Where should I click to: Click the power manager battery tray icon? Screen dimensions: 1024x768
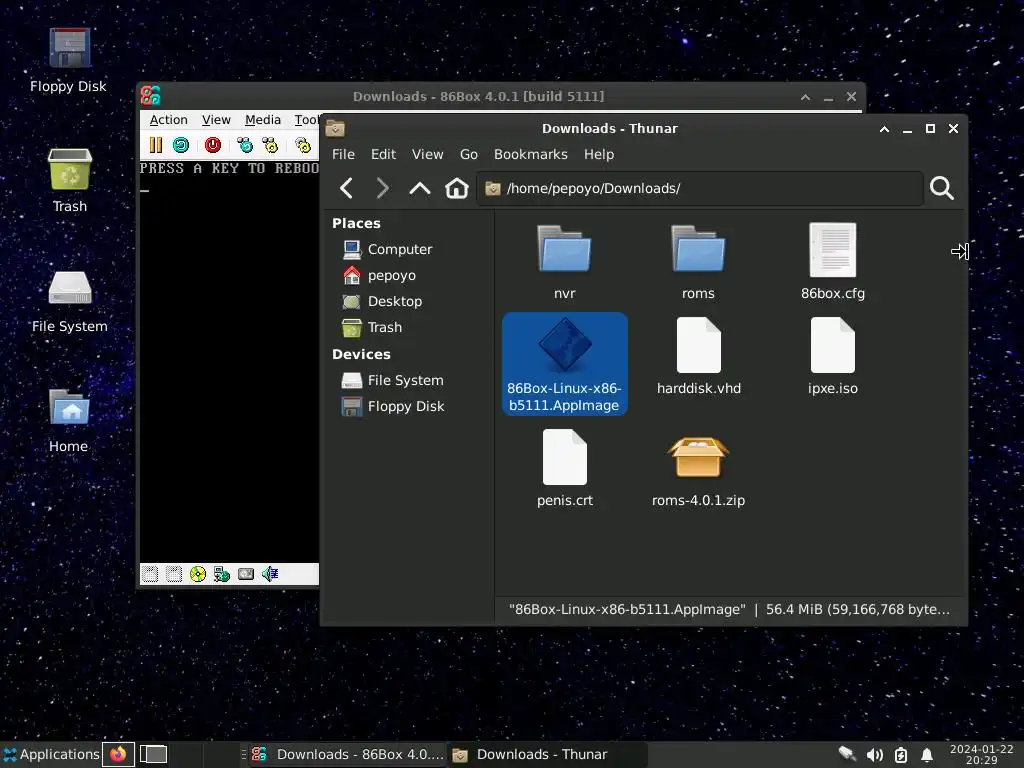click(x=901, y=756)
